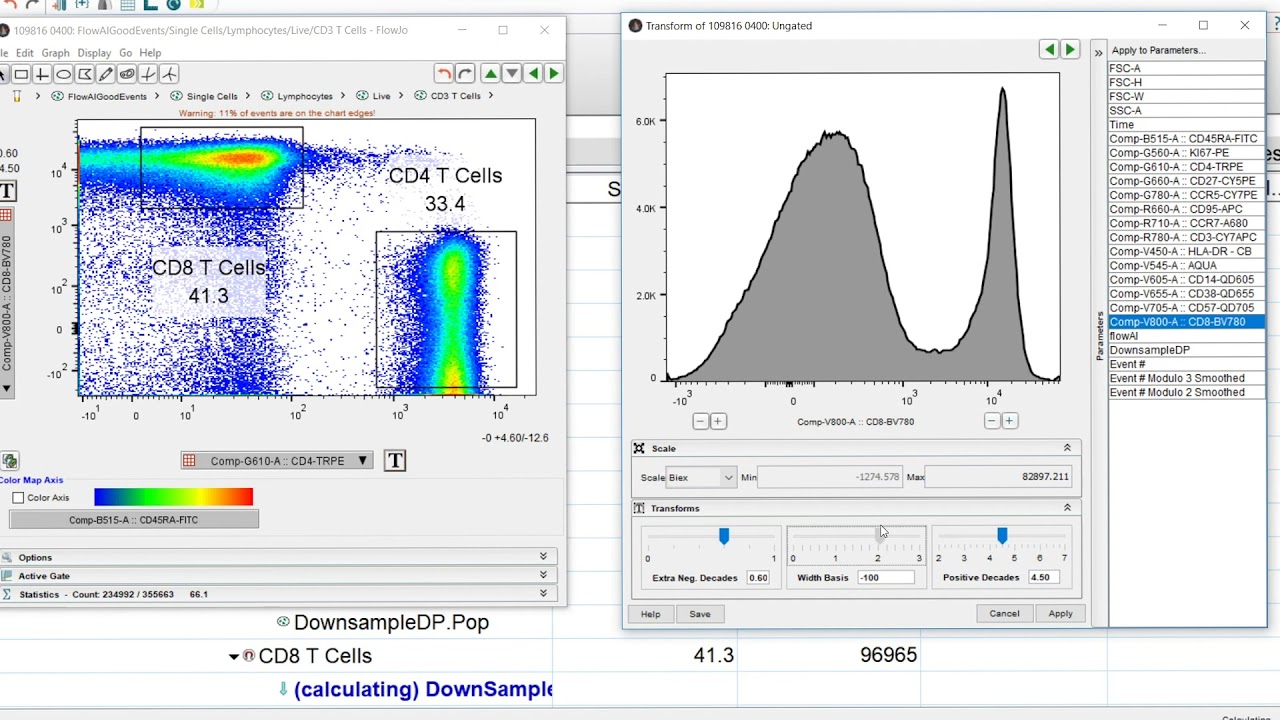Image resolution: width=1280 pixels, height=720 pixels.
Task: Select the polygon gate tool
Action: click(x=85, y=74)
